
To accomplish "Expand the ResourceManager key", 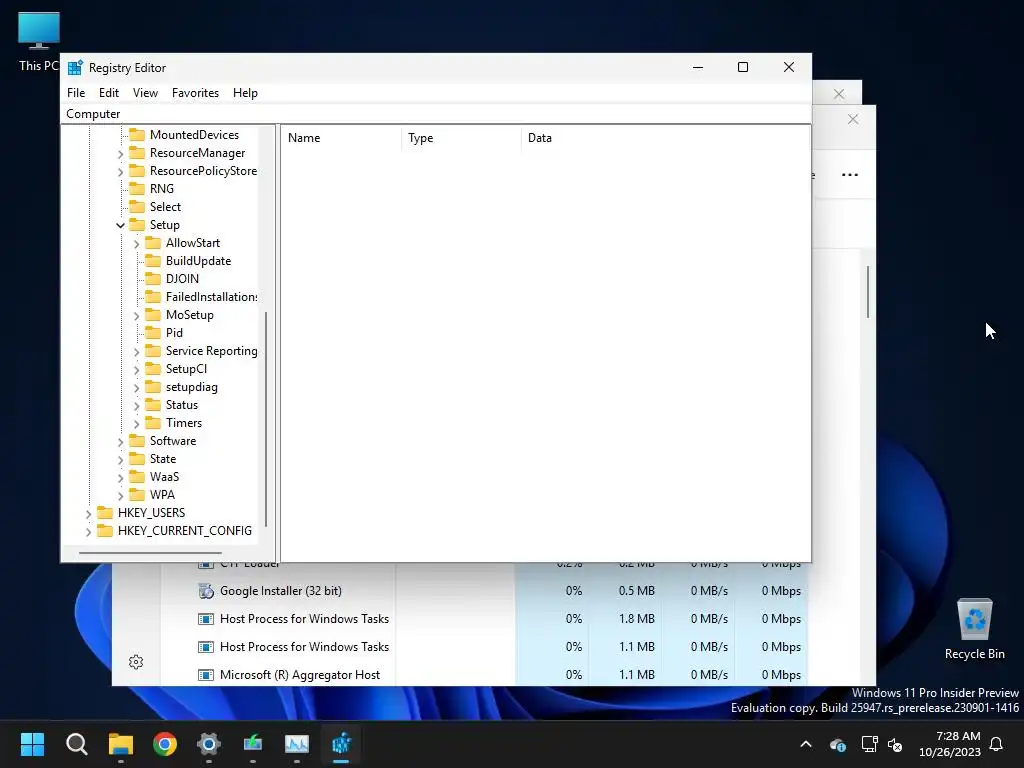I will pos(120,153).
